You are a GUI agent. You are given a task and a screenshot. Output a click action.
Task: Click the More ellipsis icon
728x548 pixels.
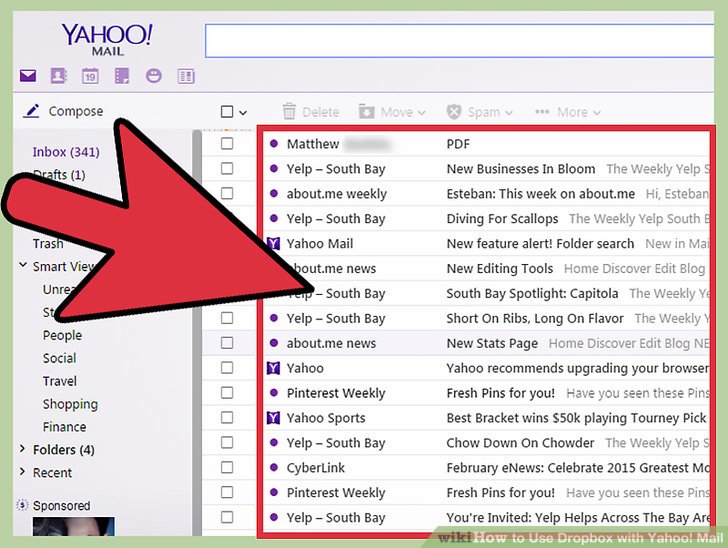tap(542, 111)
